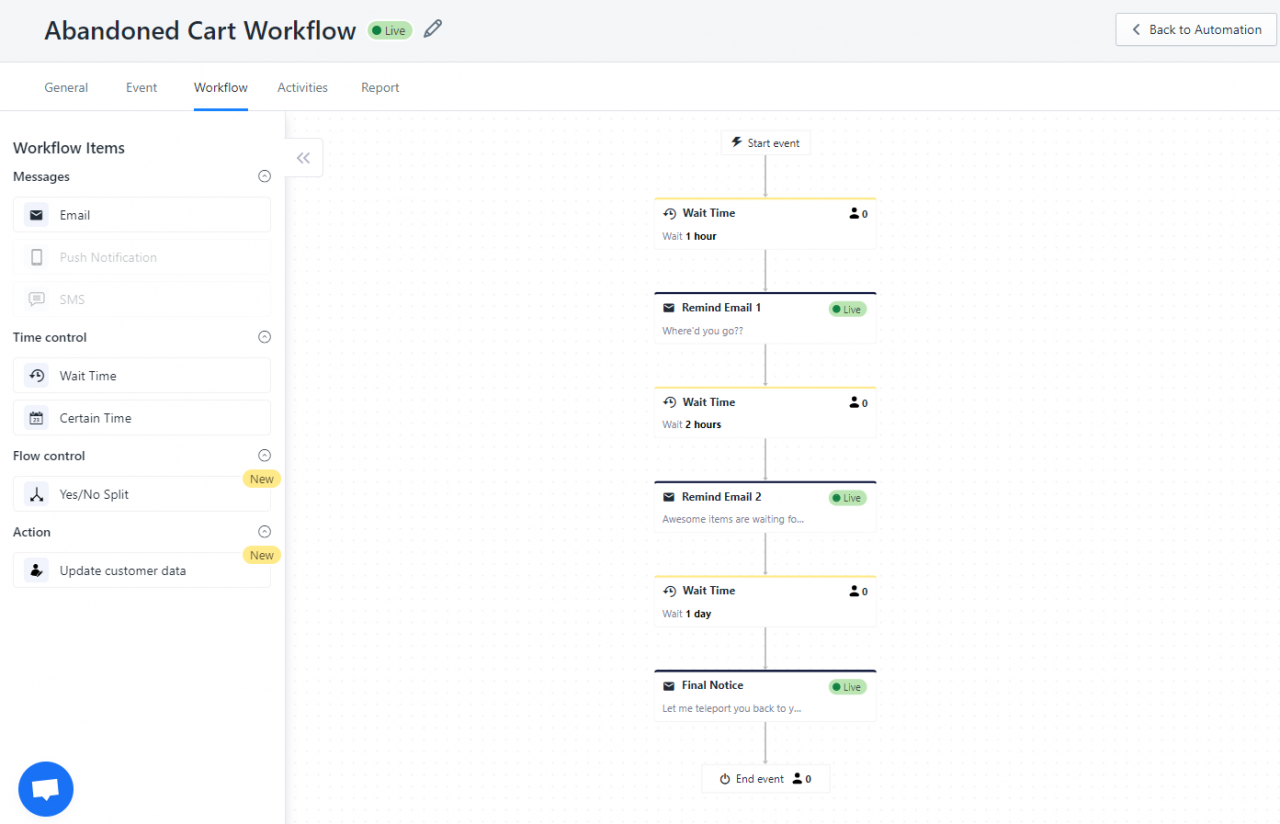Collapse sidebar with double chevron icon
The height and width of the screenshot is (824, 1280).
click(x=303, y=158)
